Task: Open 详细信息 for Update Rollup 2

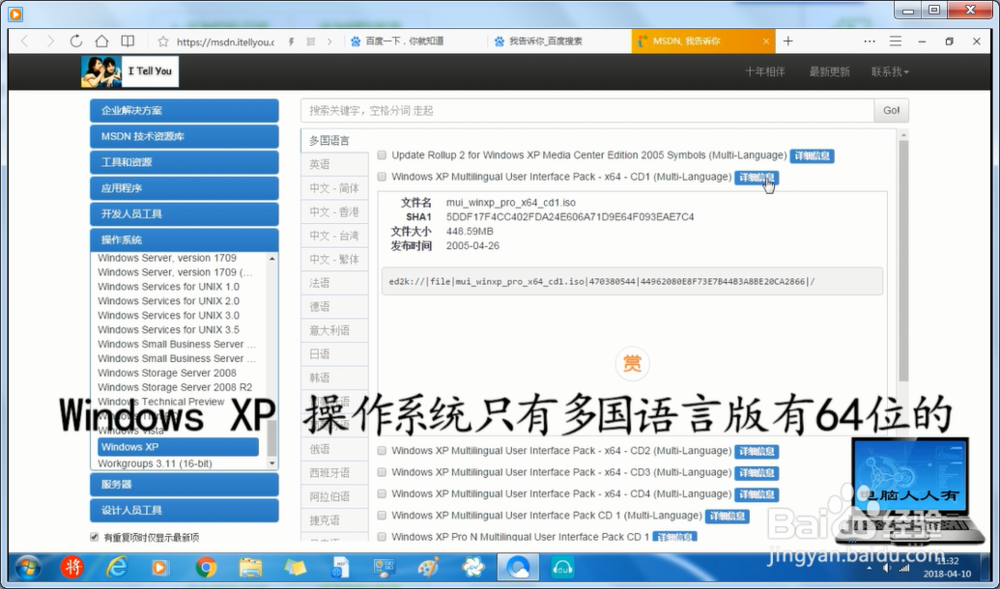Action: (x=812, y=156)
